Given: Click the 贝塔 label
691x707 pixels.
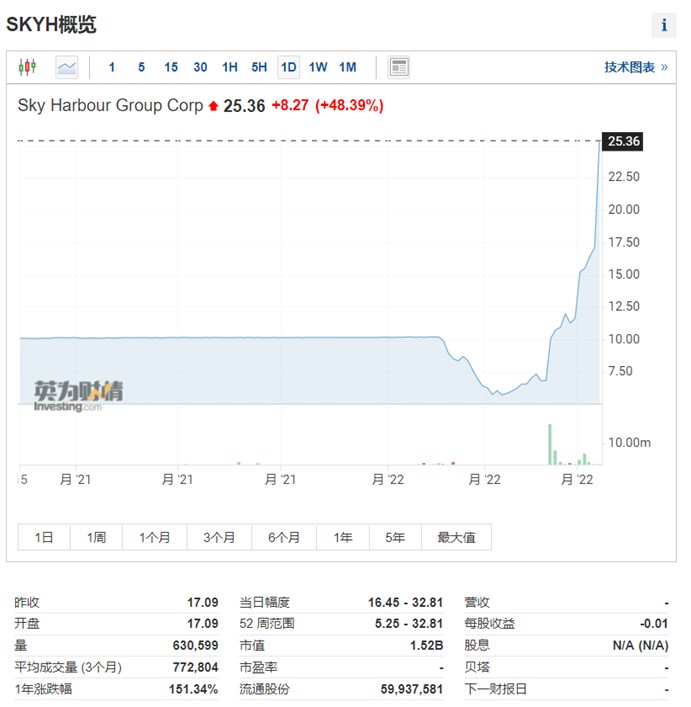Looking at the screenshot, I should [x=477, y=667].
